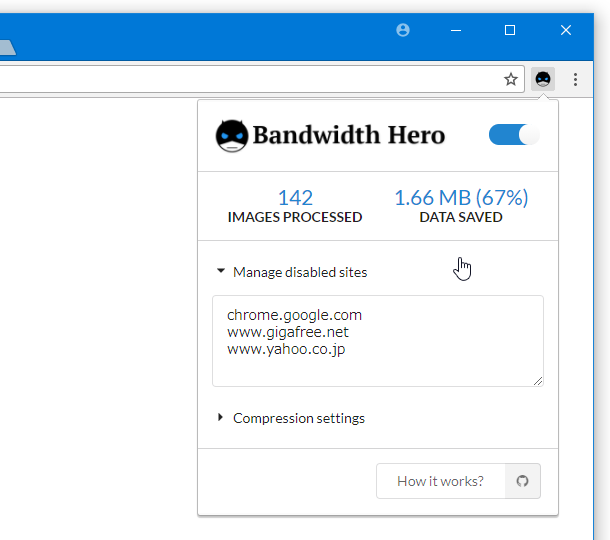Grab the text area resize handle
610x540 pixels.
tap(538, 381)
